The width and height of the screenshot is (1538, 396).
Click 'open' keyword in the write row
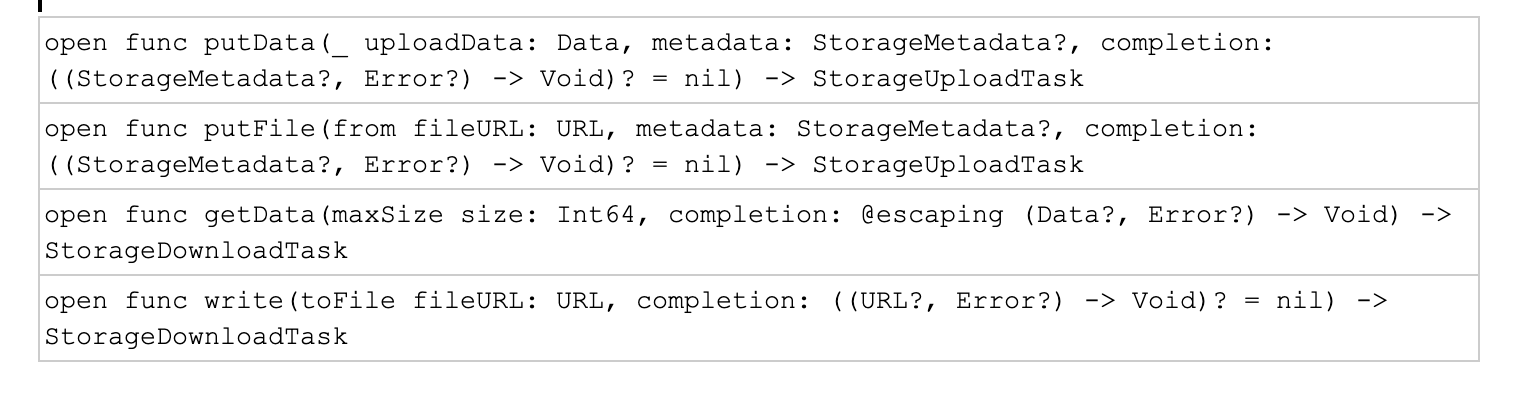click(x=77, y=302)
